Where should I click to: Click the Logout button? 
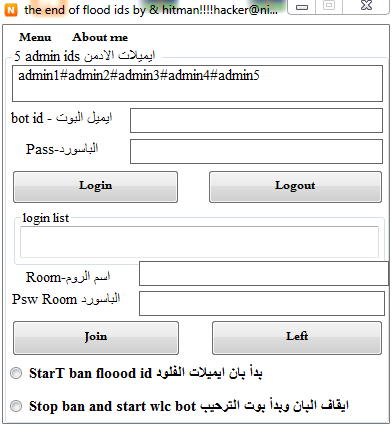(x=295, y=187)
